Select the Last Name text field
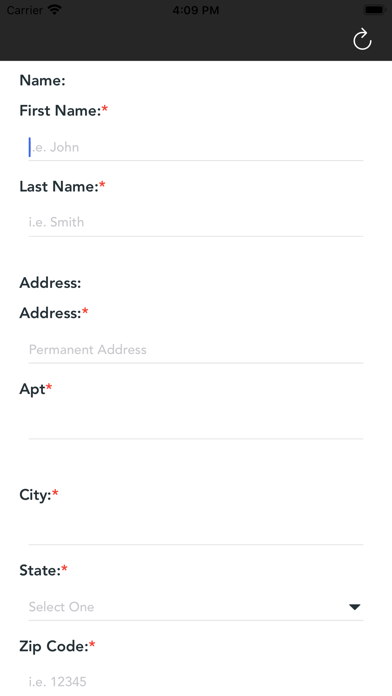This screenshot has width=392, height=696. click(196, 222)
